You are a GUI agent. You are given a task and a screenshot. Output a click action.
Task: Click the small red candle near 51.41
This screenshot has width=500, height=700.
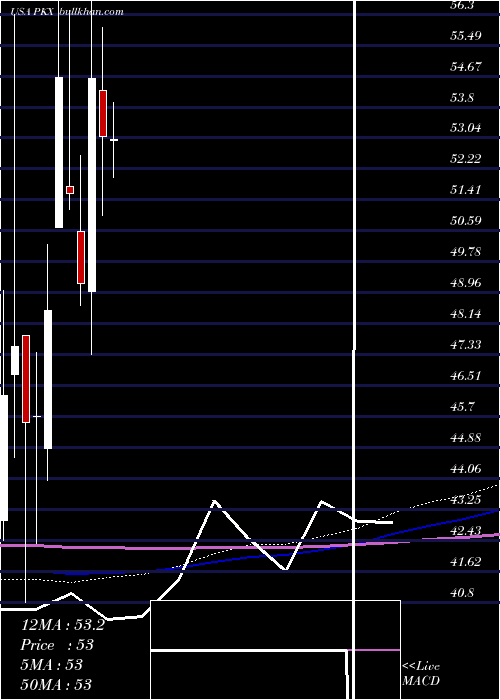point(70,190)
